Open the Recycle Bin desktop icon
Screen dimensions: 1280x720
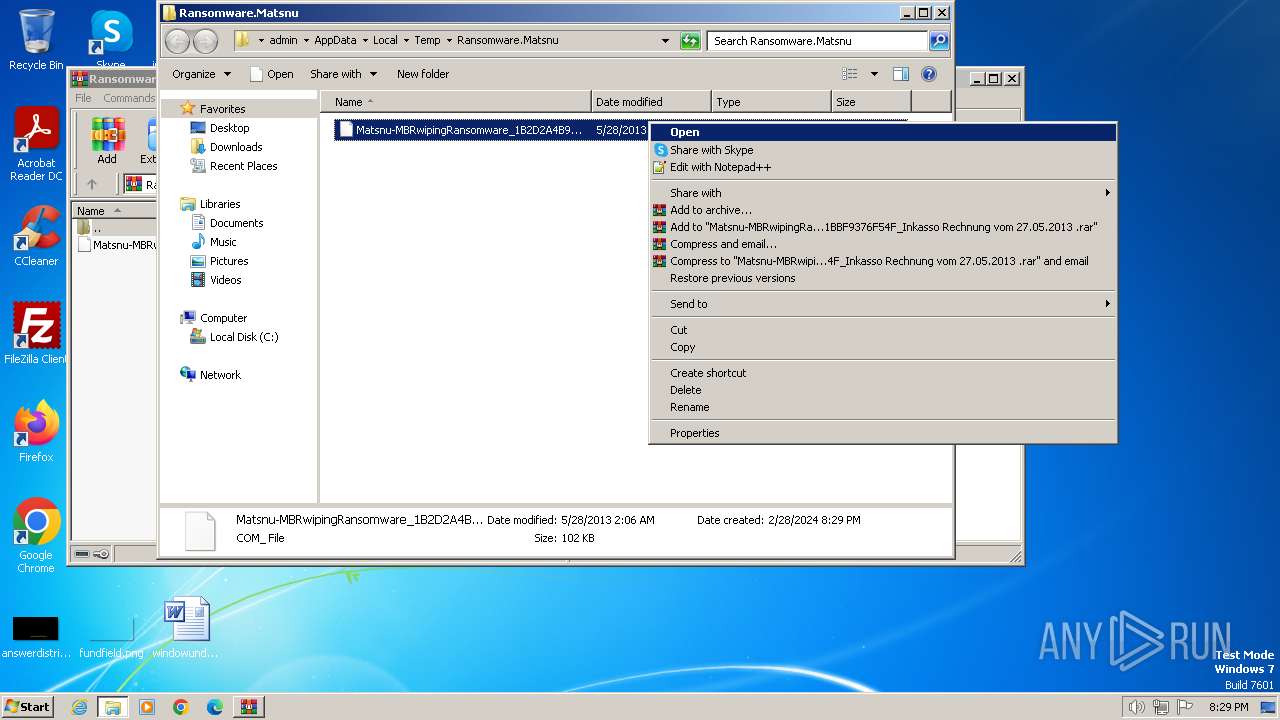point(36,40)
